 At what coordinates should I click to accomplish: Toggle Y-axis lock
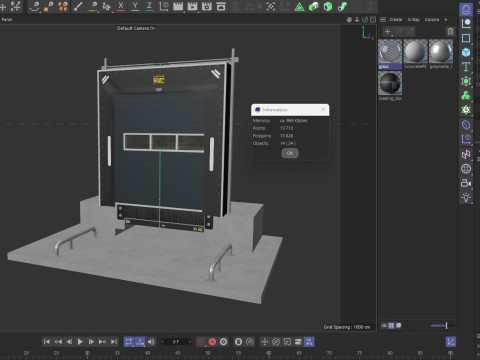point(135,6)
